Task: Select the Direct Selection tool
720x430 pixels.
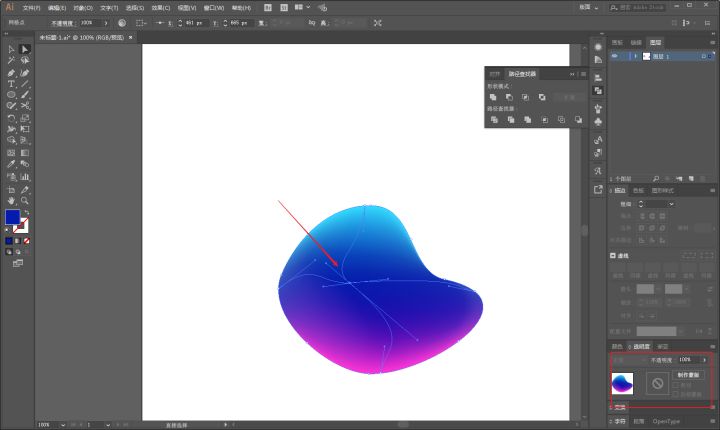Action: [25, 49]
